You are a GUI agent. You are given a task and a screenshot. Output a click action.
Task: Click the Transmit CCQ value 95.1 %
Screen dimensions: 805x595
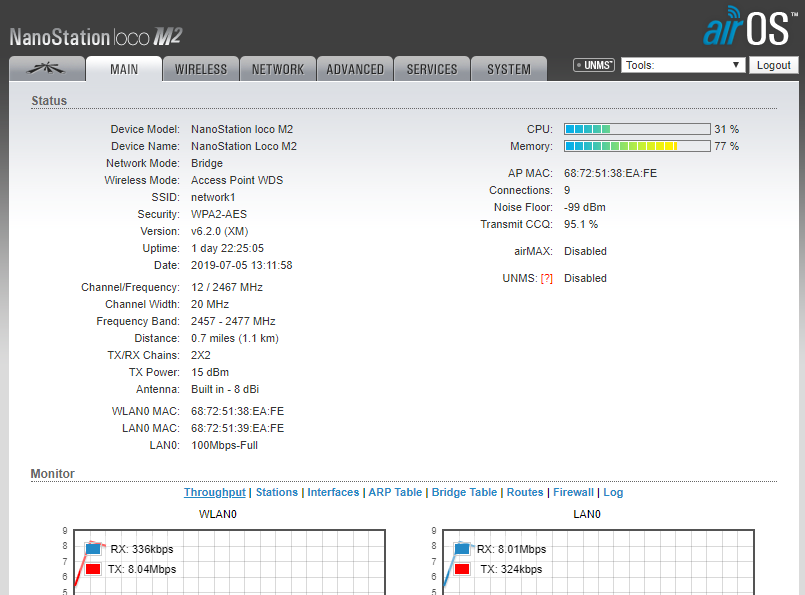(x=581, y=224)
